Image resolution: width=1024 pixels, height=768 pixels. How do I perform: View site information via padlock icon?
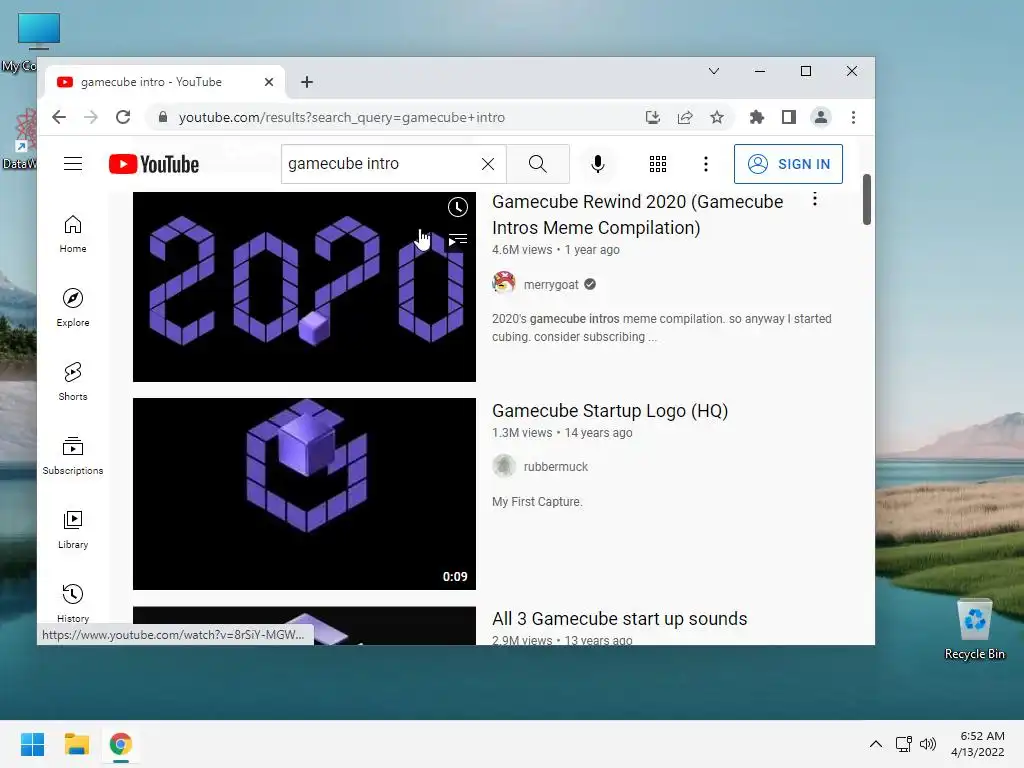[x=163, y=118]
